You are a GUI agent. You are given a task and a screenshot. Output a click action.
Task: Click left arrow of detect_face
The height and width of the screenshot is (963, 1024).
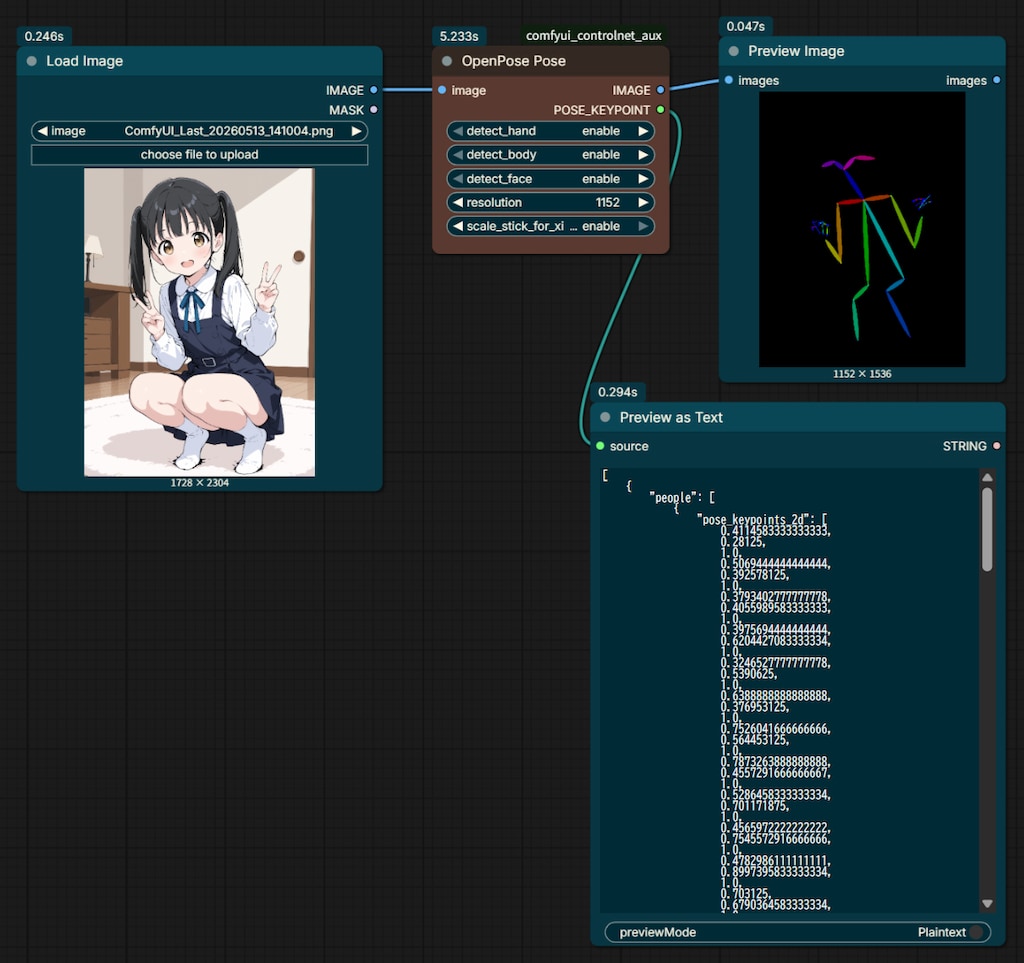[x=458, y=179]
